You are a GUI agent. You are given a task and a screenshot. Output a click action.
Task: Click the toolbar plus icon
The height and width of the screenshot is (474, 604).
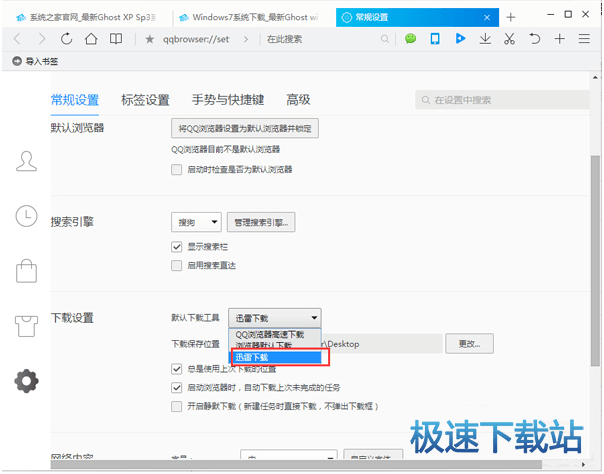559,39
